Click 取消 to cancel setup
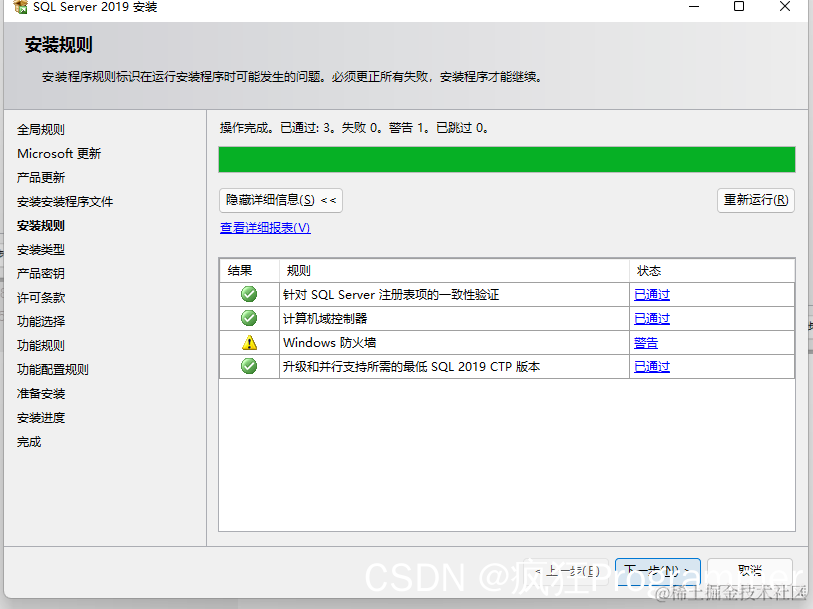813x609 pixels. 750,571
